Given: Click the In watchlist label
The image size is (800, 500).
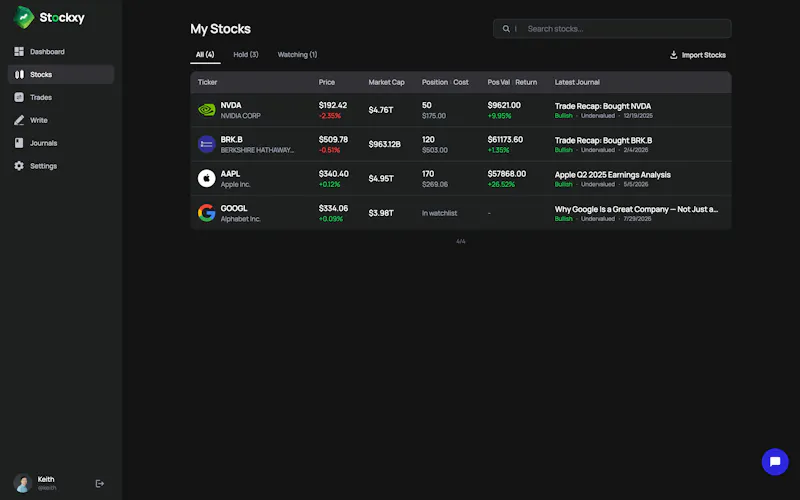Looking at the screenshot, I should [439, 213].
